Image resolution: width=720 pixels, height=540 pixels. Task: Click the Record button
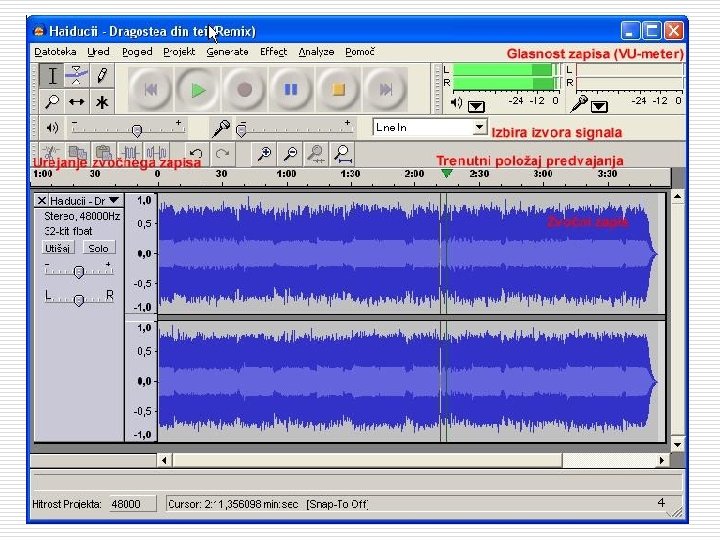click(x=244, y=90)
